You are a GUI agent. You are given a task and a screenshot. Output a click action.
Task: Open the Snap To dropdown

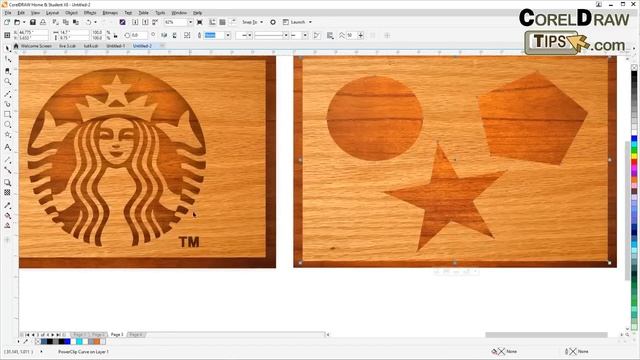click(252, 22)
